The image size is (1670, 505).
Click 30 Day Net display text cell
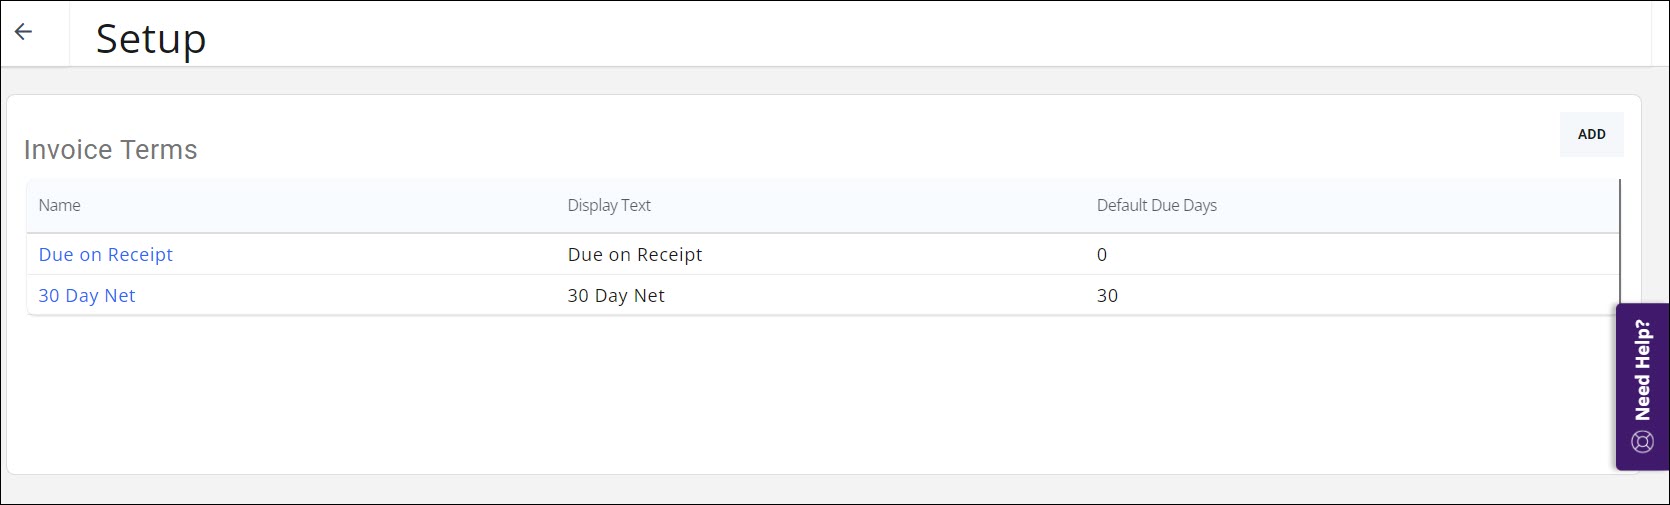(616, 296)
